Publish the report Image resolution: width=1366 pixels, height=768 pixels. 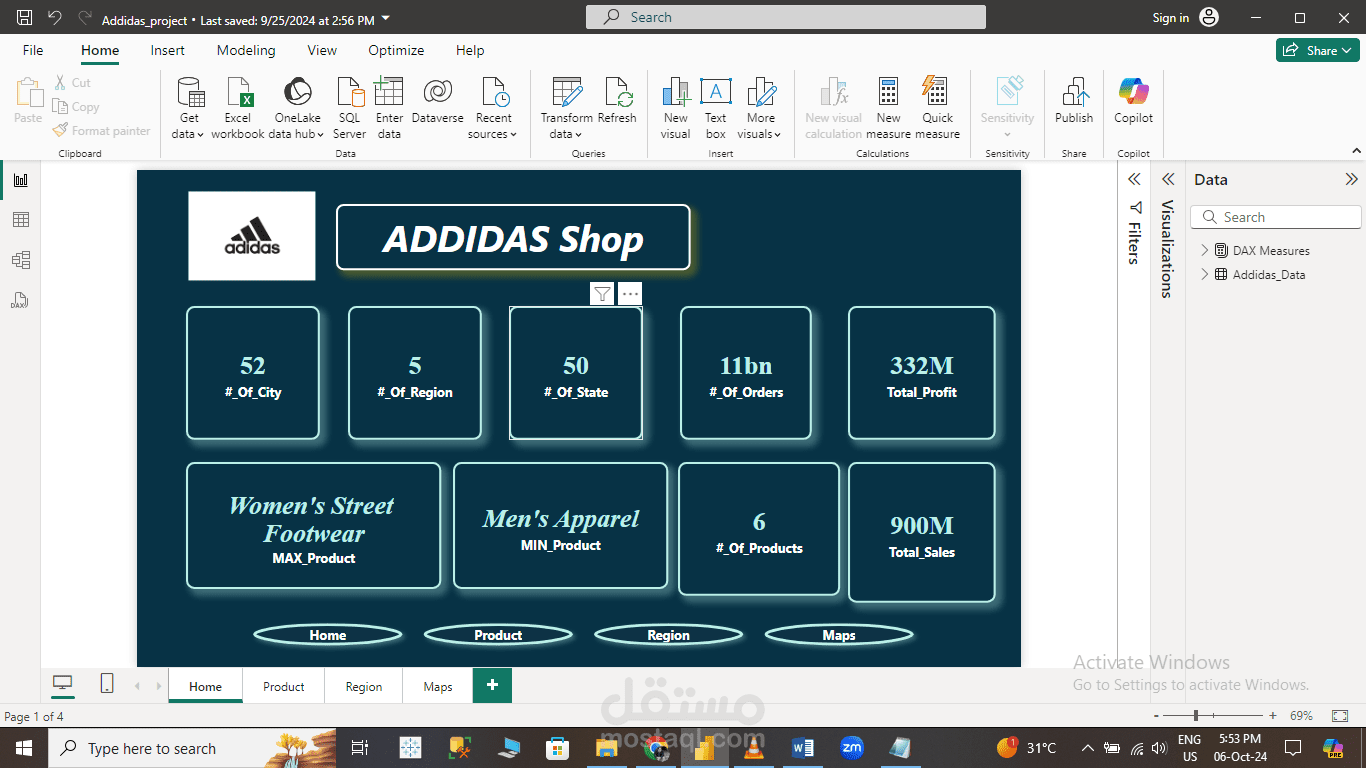click(1074, 101)
